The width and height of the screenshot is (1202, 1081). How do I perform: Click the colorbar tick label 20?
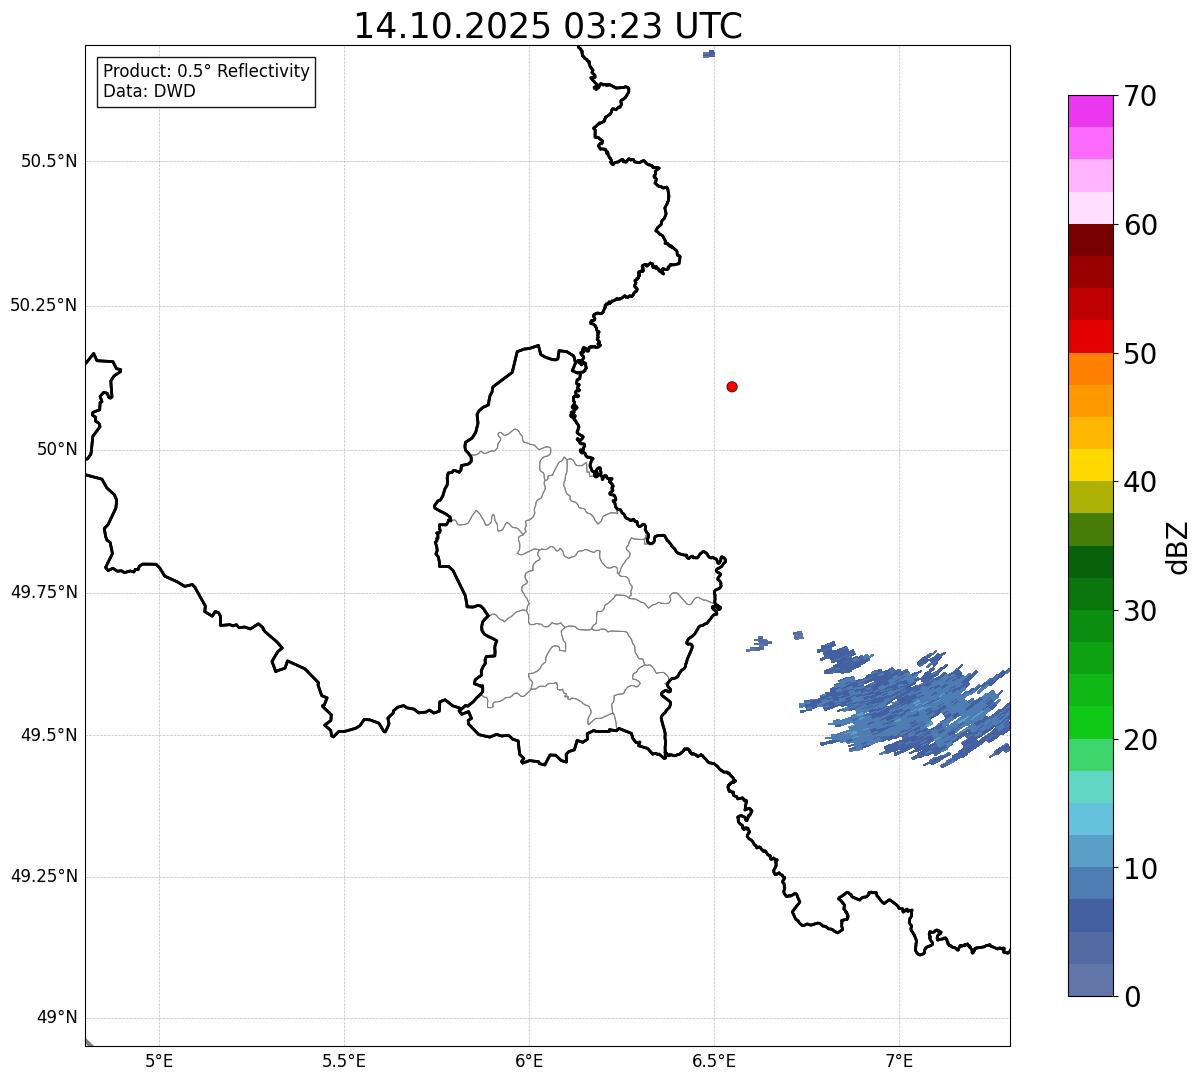pyautogui.click(x=1140, y=740)
